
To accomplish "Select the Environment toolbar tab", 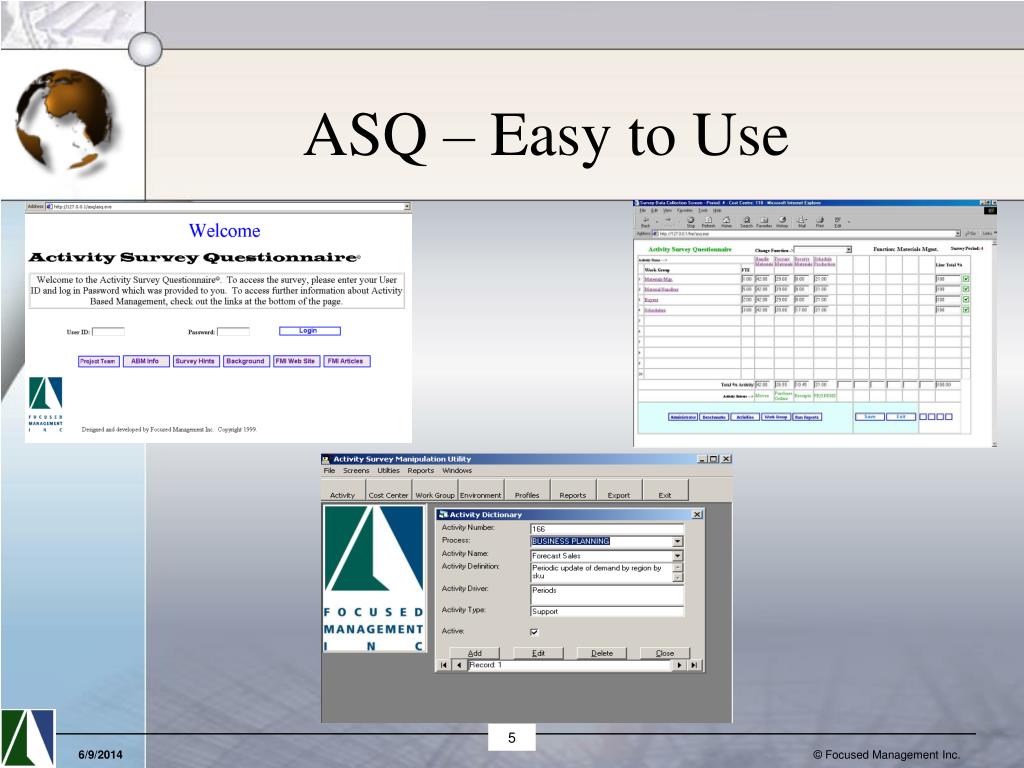I will click(x=481, y=490).
